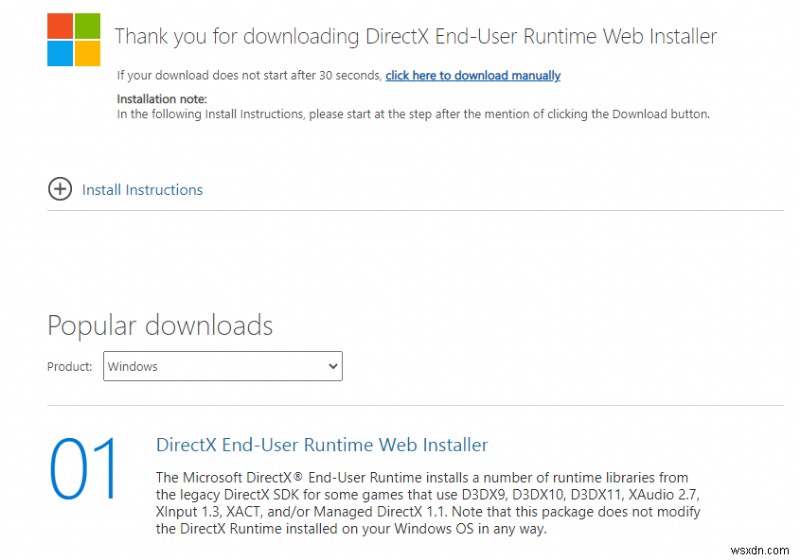Image resolution: width=800 pixels, height=560 pixels.
Task: Click the Microsoft DirectX runtime description paragraph
Action: [428, 503]
